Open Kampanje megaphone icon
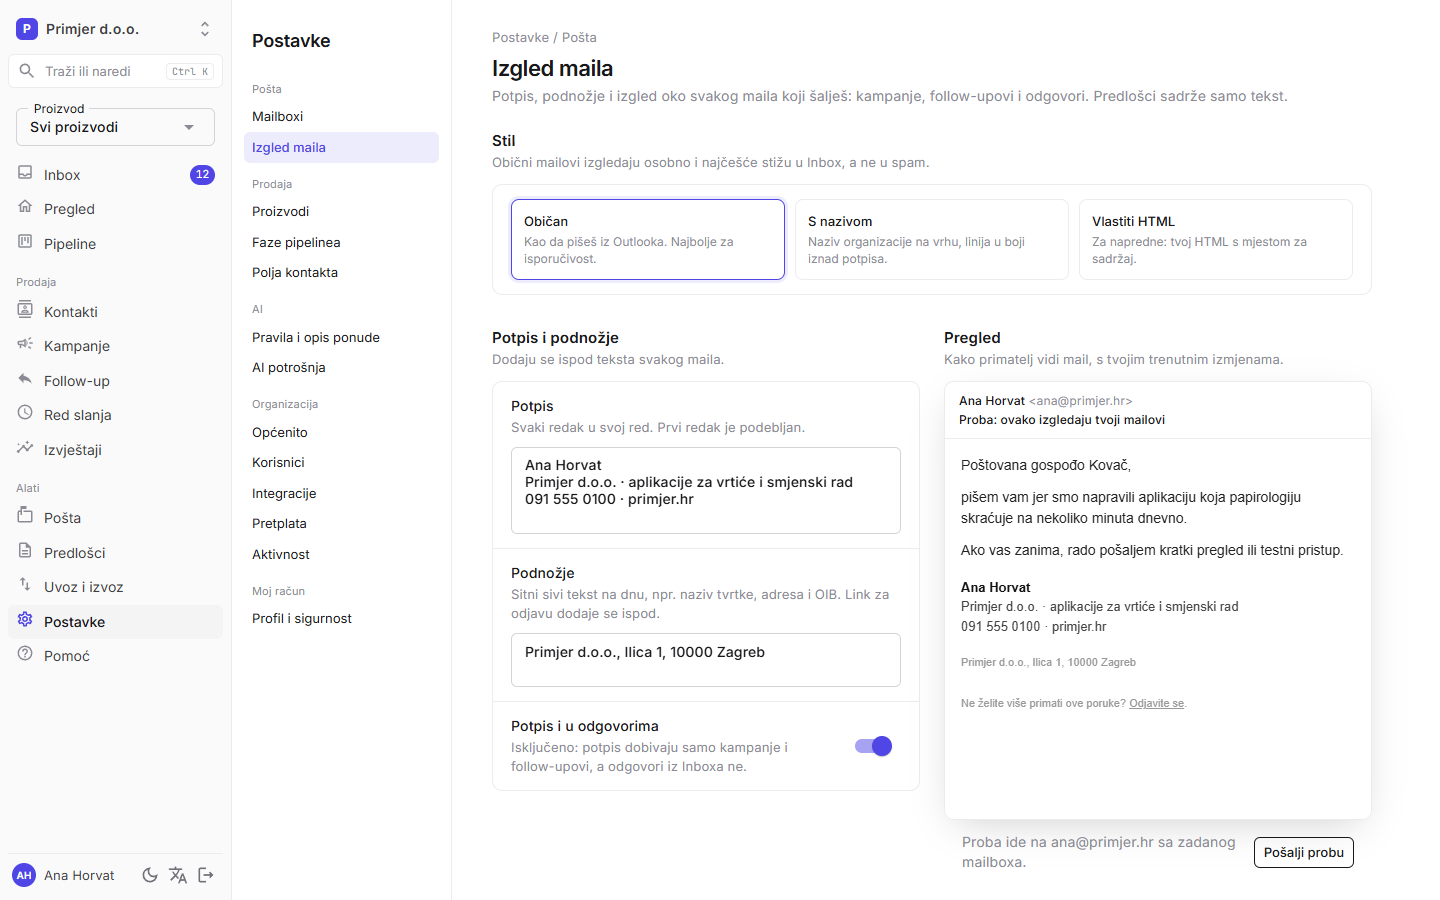The width and height of the screenshot is (1440, 900). [25, 344]
